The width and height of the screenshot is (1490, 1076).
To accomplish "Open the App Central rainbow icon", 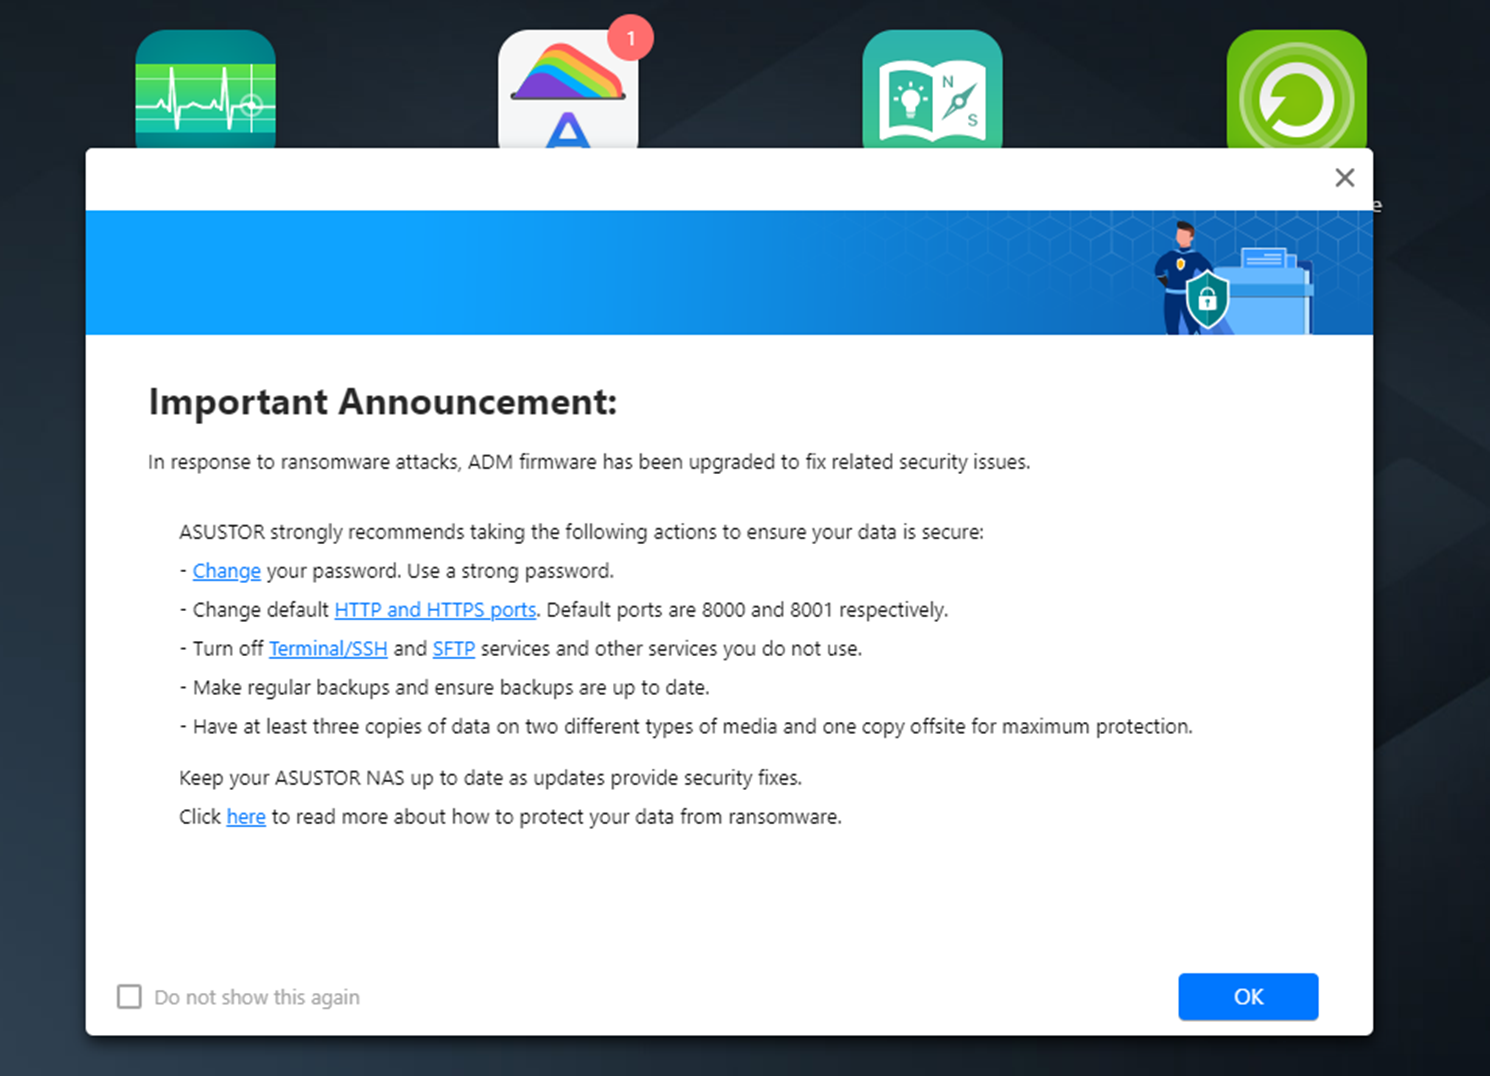I will click(568, 90).
